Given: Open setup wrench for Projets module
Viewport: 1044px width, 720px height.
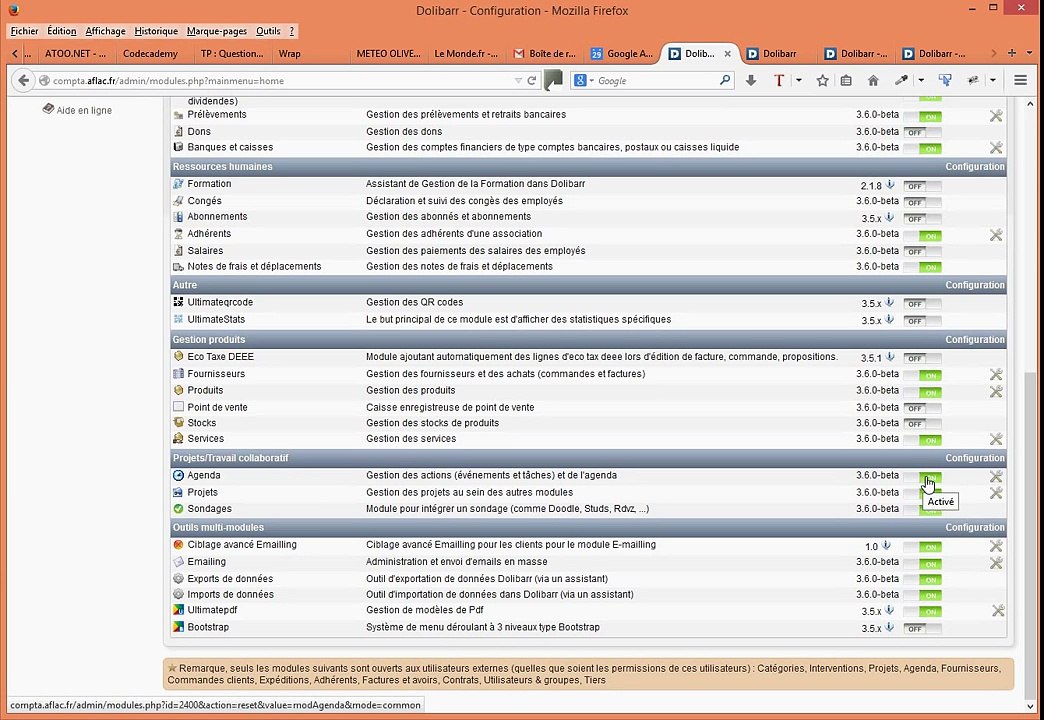Looking at the screenshot, I should 995,493.
